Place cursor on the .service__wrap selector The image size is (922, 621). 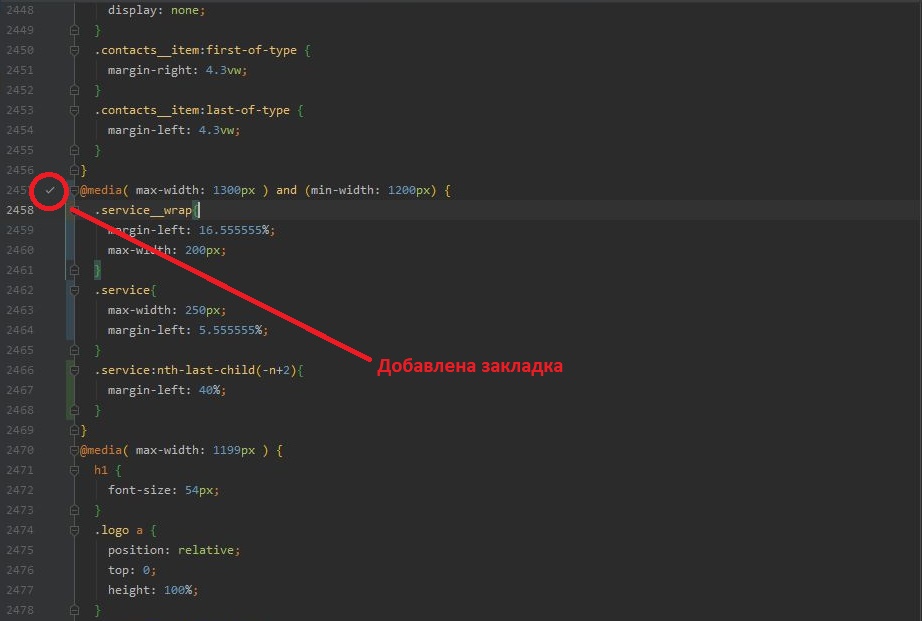pos(143,210)
